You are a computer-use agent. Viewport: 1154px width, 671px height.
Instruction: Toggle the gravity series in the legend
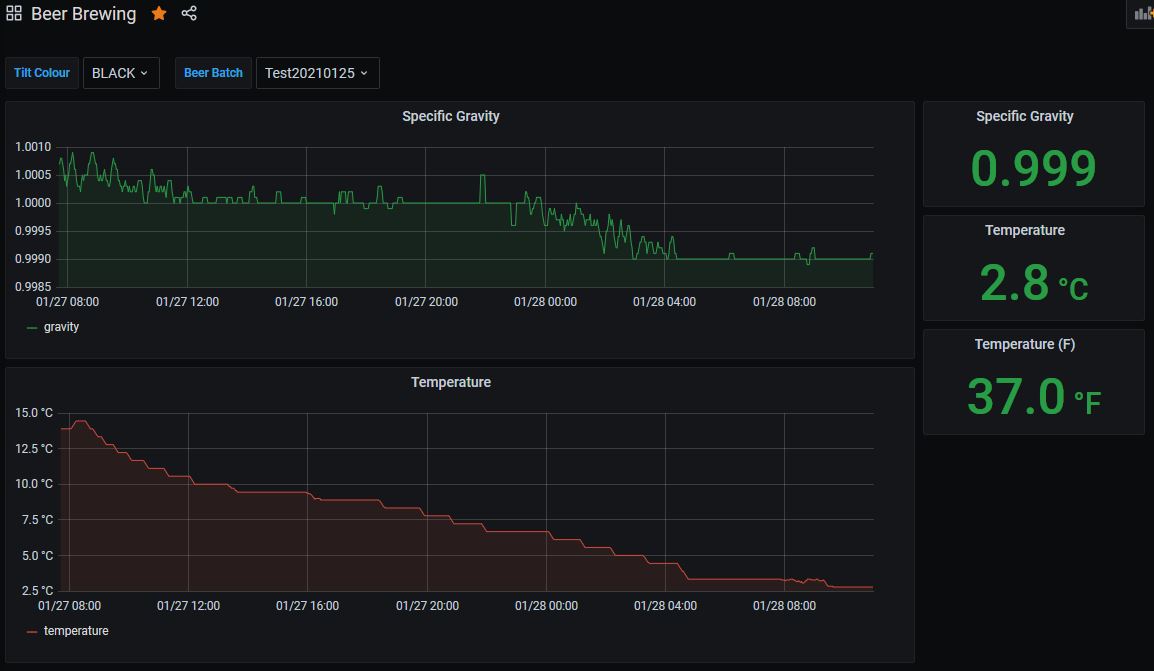(61, 327)
